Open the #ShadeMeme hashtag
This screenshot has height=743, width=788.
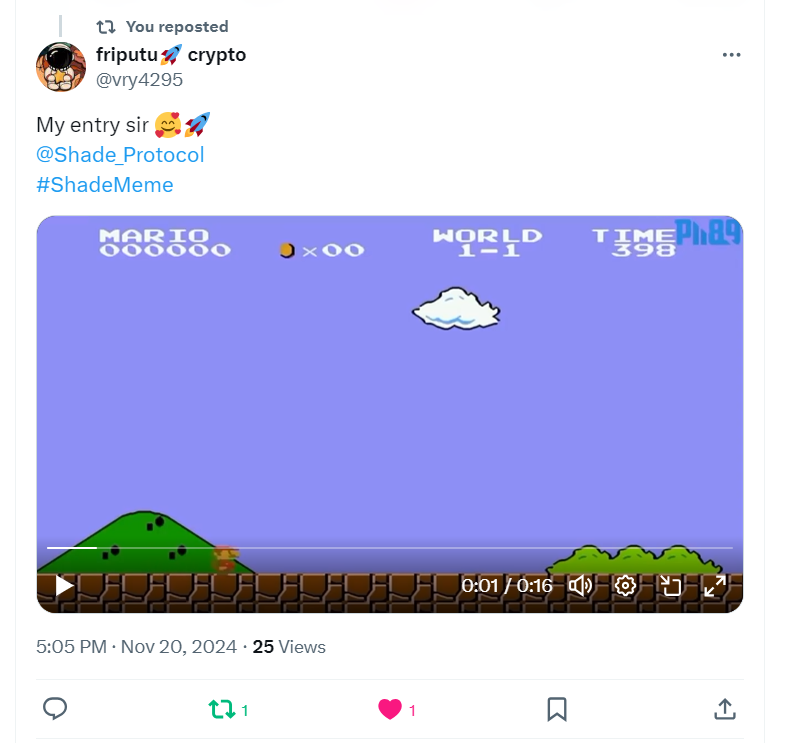105,185
